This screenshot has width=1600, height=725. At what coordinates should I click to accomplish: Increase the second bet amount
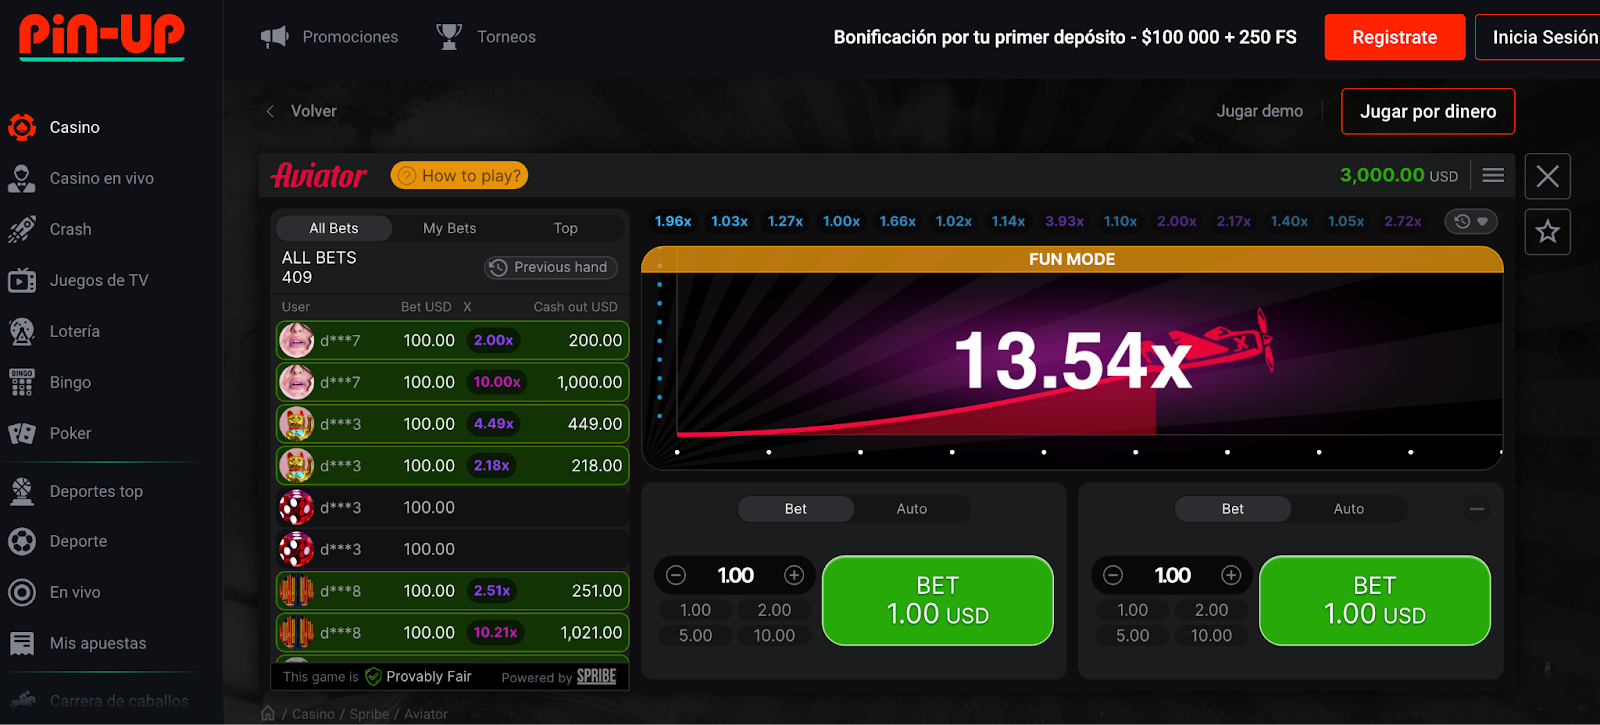(1231, 575)
